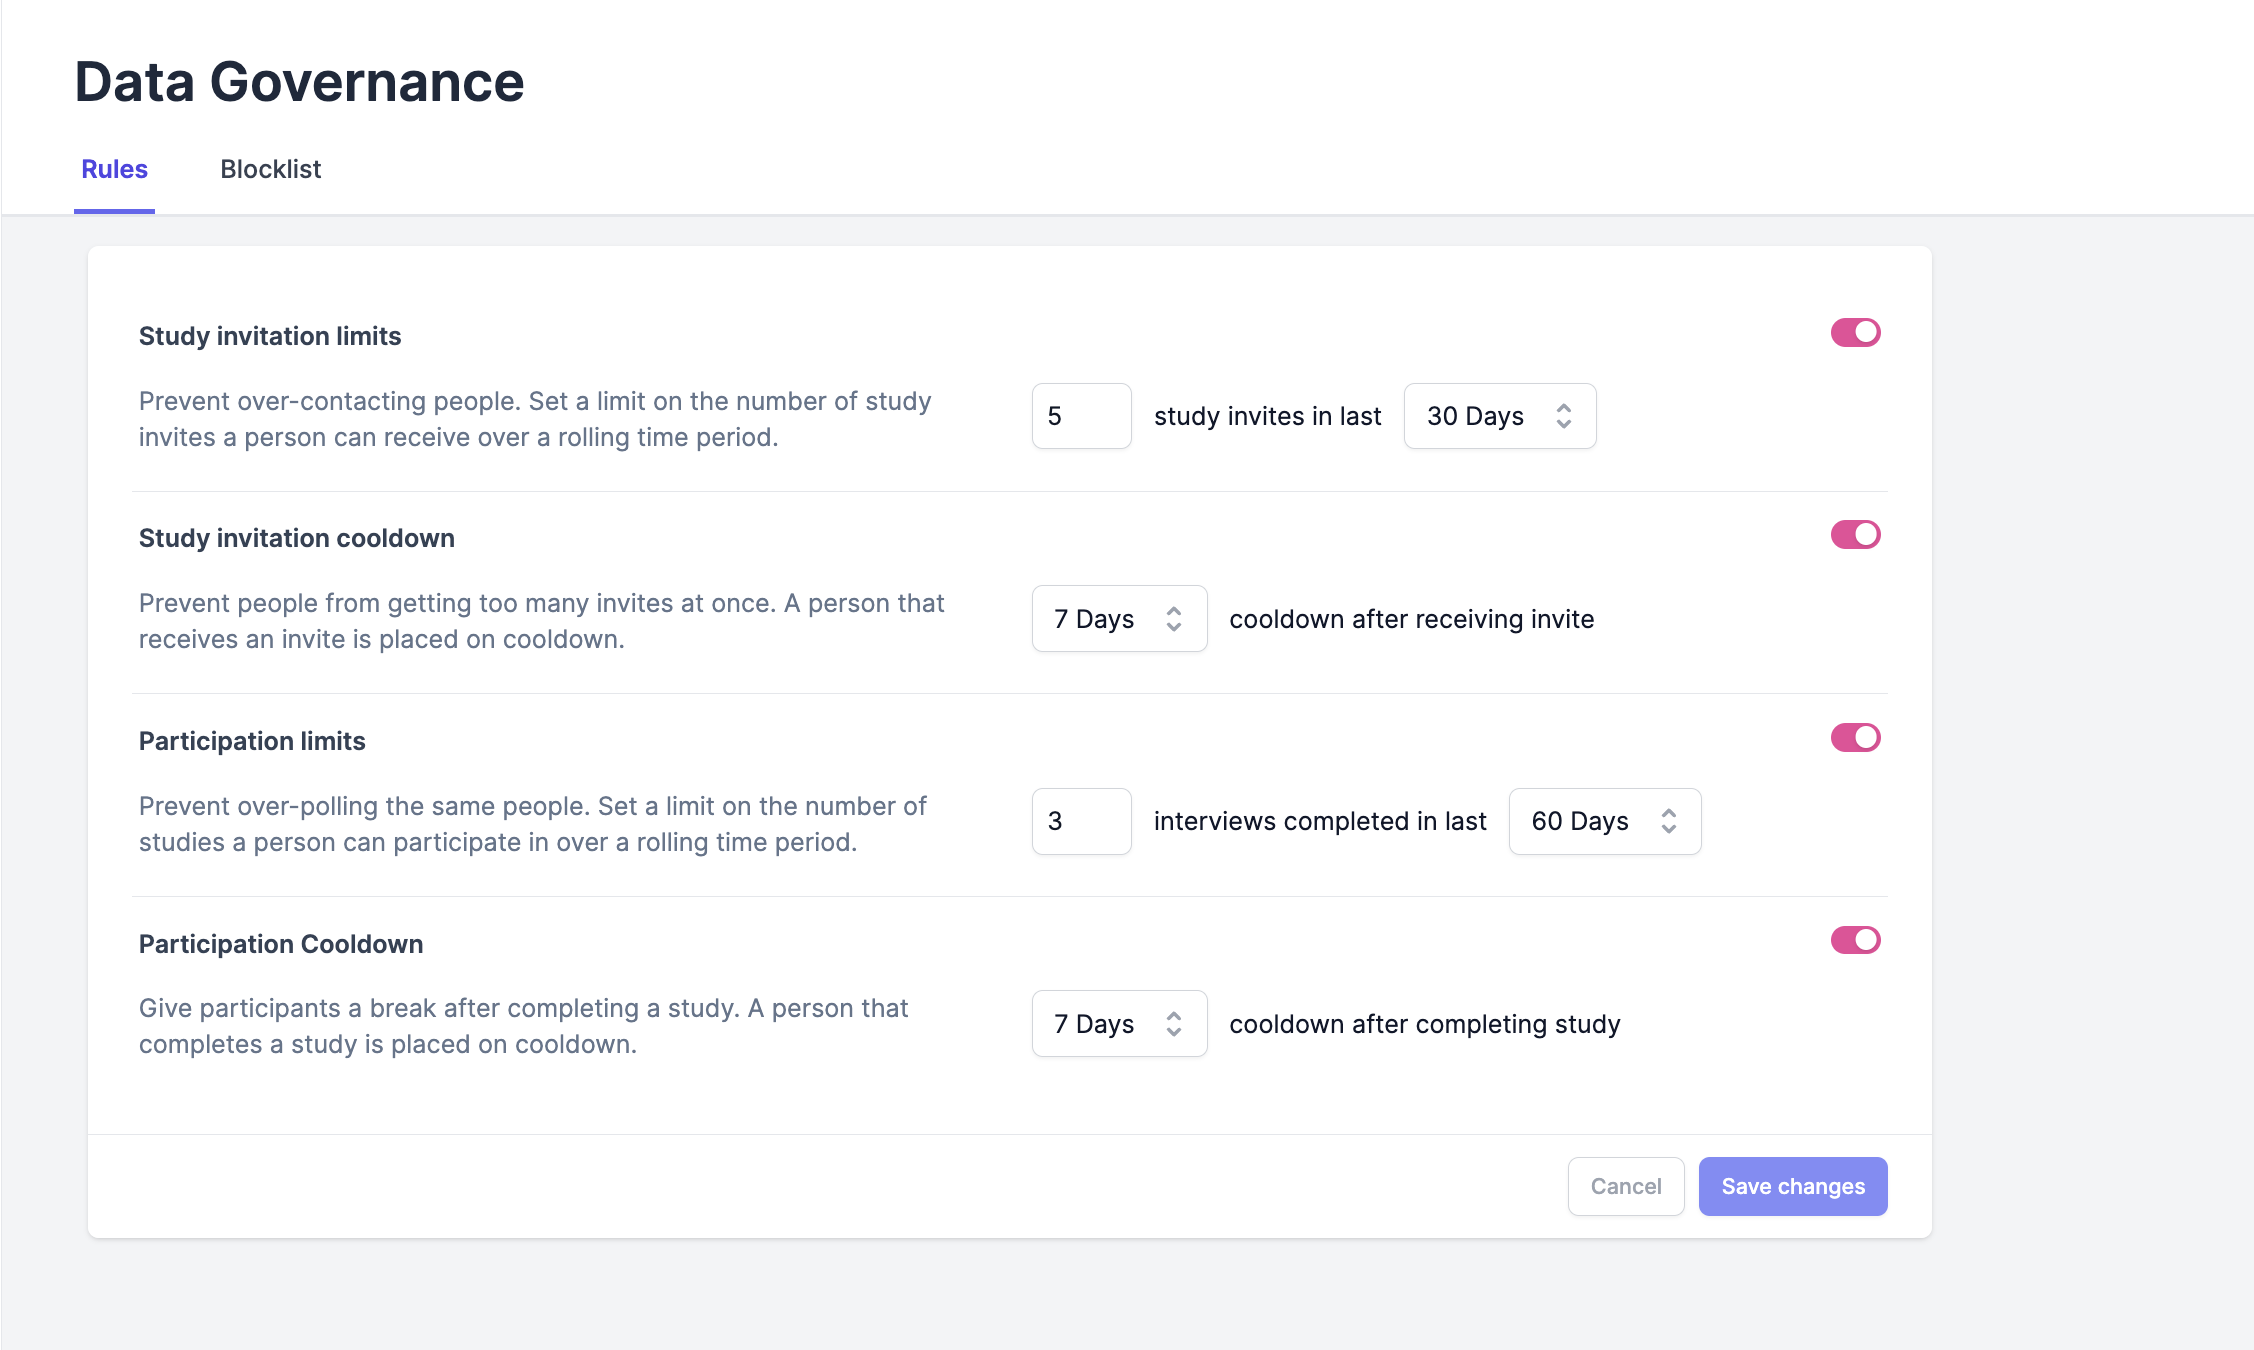
Task: Disable Study invitation limits toggle
Action: pyautogui.click(x=1855, y=333)
